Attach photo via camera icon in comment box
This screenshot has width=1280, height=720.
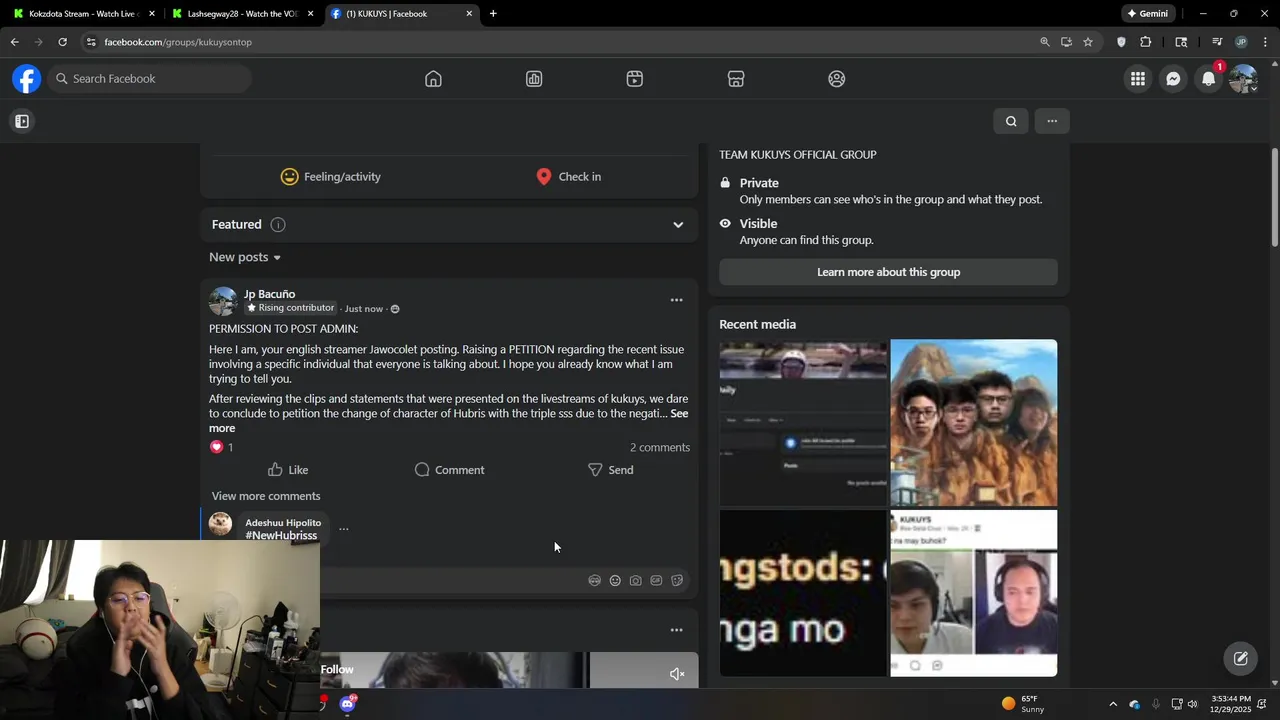coord(636,580)
